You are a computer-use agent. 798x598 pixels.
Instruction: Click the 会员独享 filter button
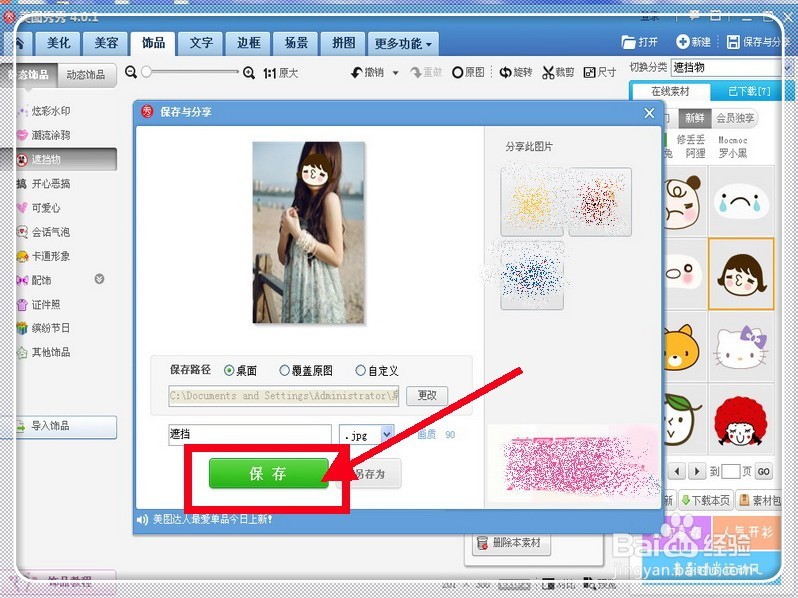pyautogui.click(x=735, y=118)
